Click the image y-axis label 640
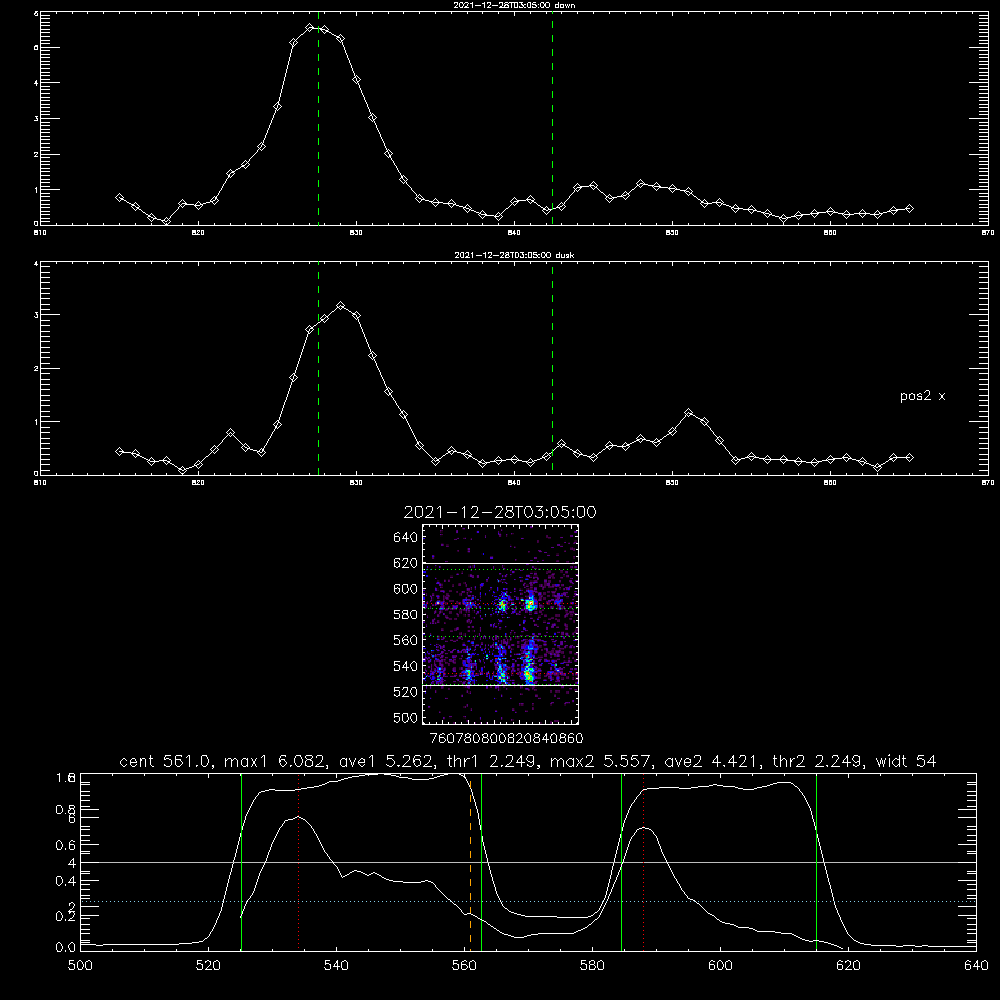Viewport: 1000px width, 1000px height. (x=405, y=538)
